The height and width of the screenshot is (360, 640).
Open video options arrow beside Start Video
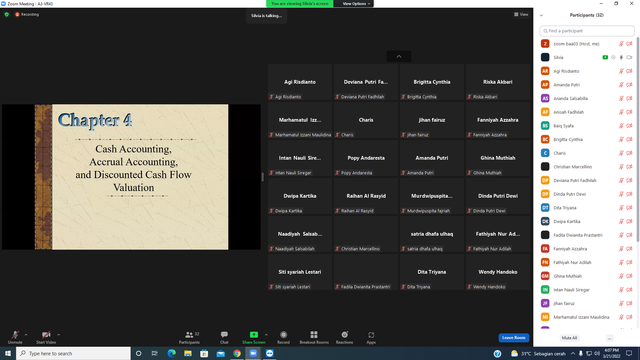[x=58, y=335]
